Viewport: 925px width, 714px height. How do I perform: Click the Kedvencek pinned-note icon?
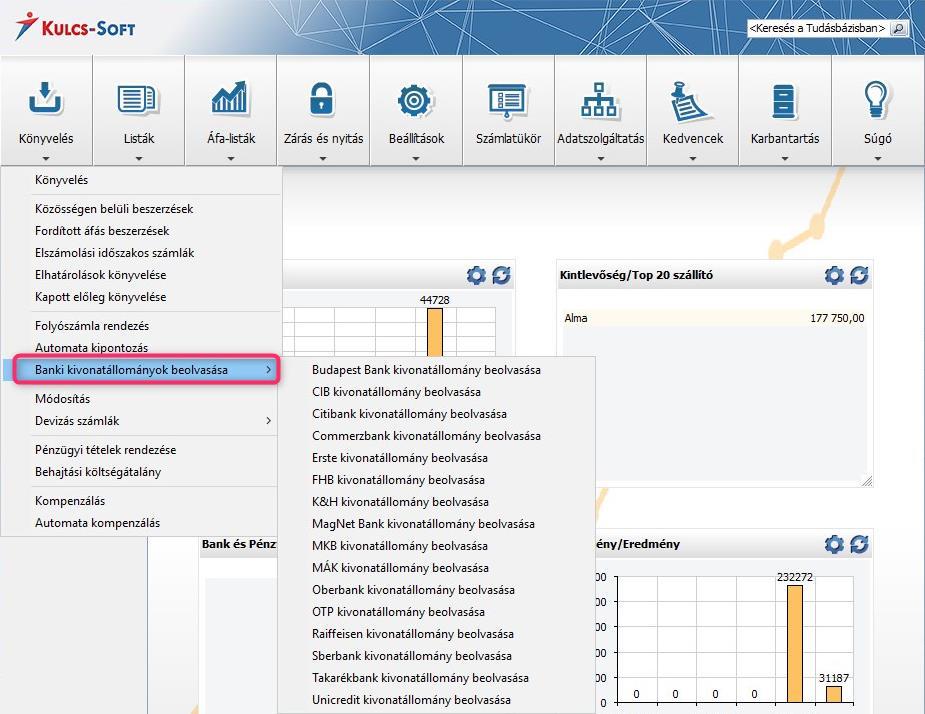coord(690,101)
